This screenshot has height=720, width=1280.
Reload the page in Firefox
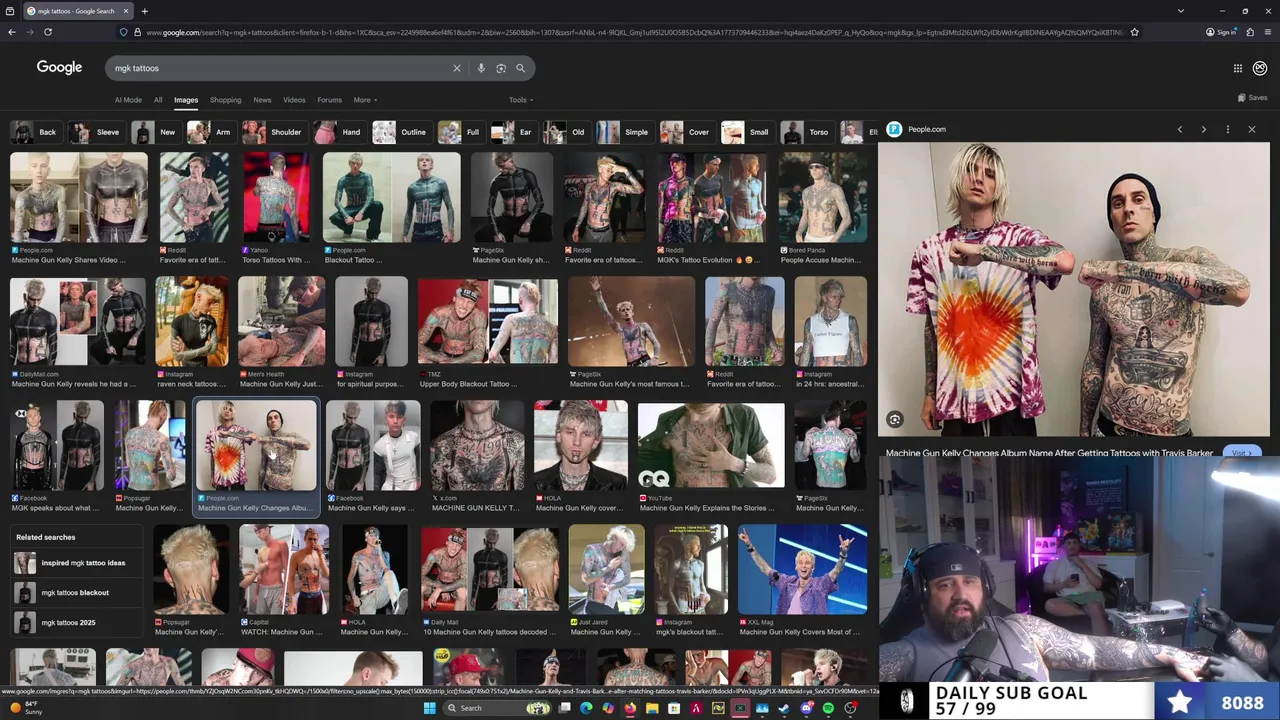pos(47,32)
